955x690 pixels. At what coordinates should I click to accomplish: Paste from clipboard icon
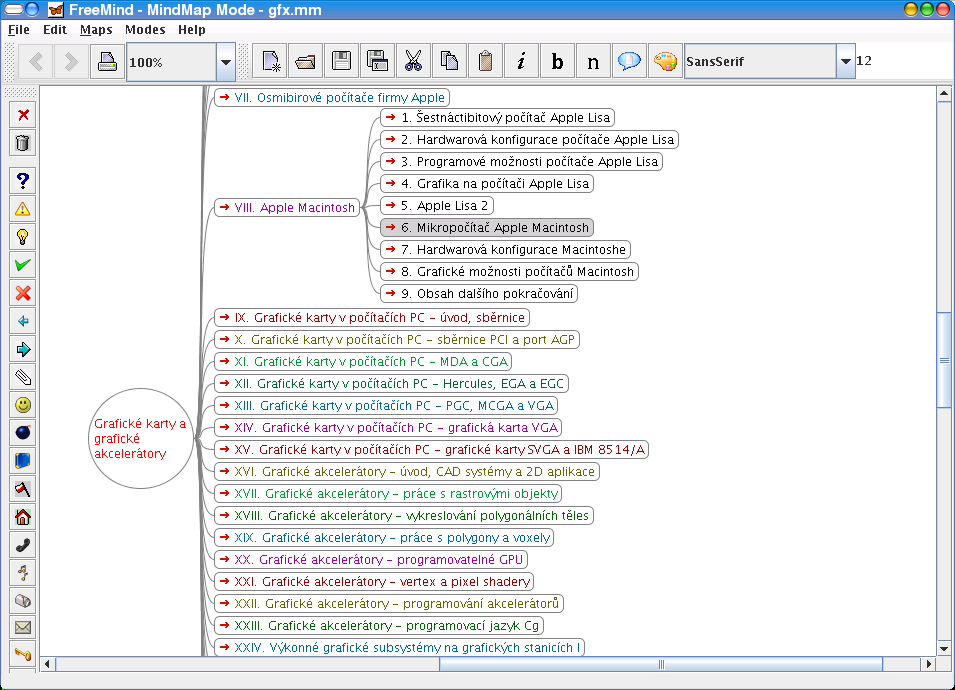[485, 62]
